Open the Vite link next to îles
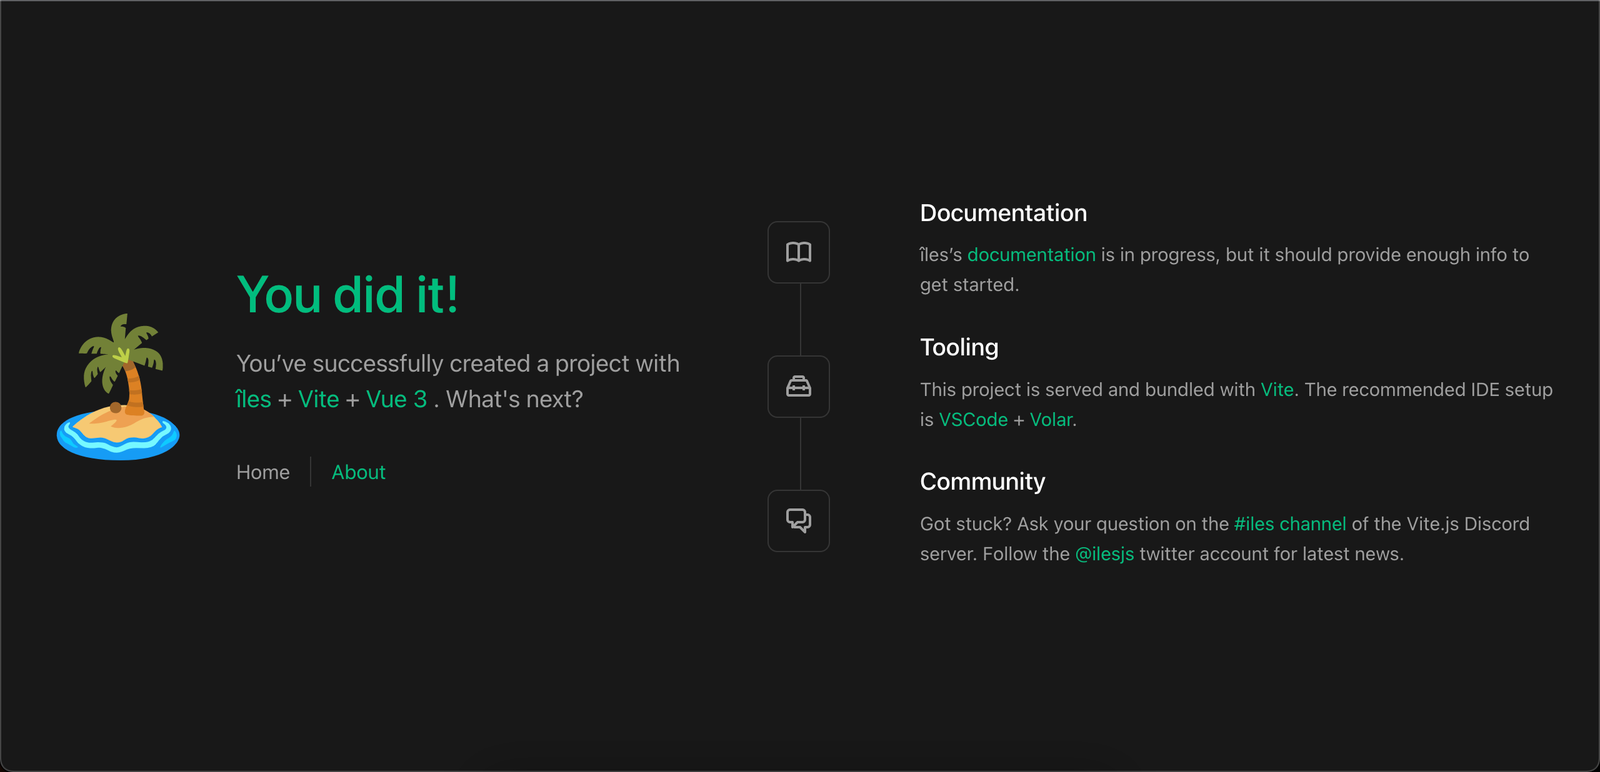Image resolution: width=1600 pixels, height=772 pixels. pos(319,399)
